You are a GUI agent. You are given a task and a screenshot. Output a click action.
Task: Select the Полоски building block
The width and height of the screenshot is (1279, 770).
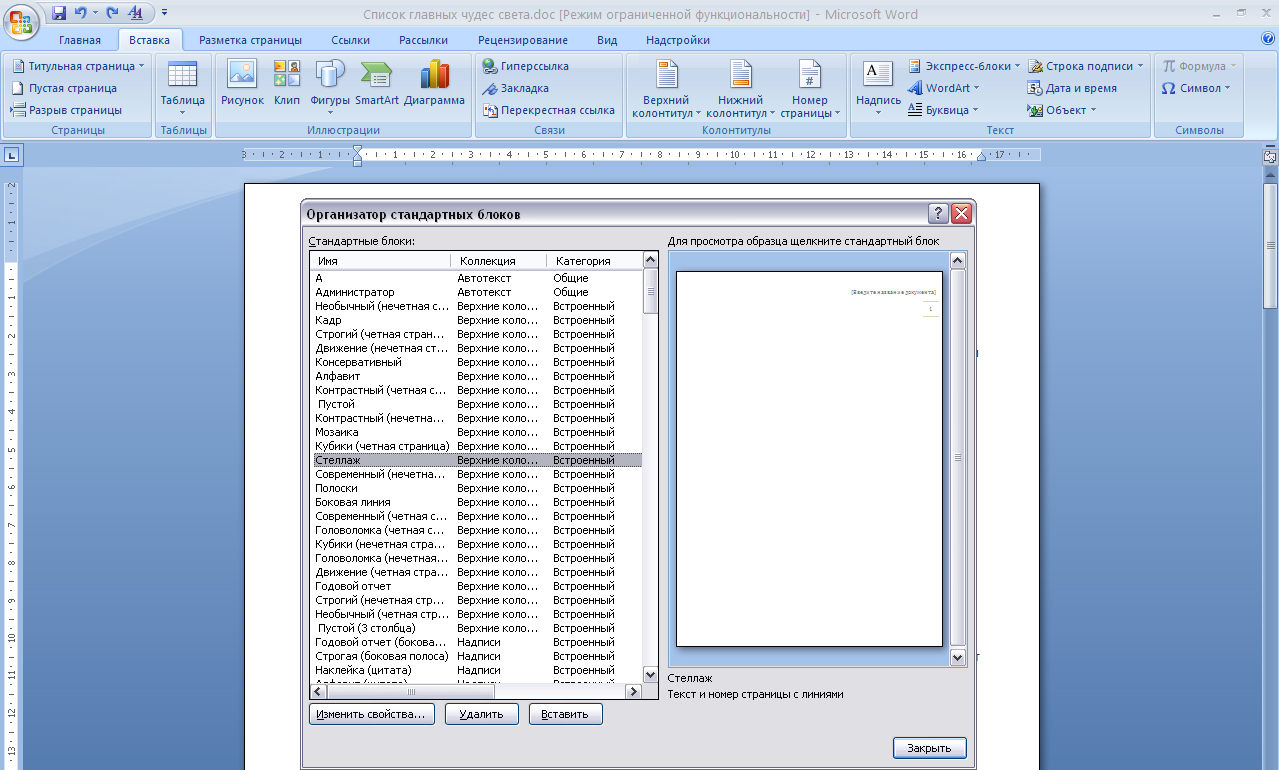pos(477,488)
